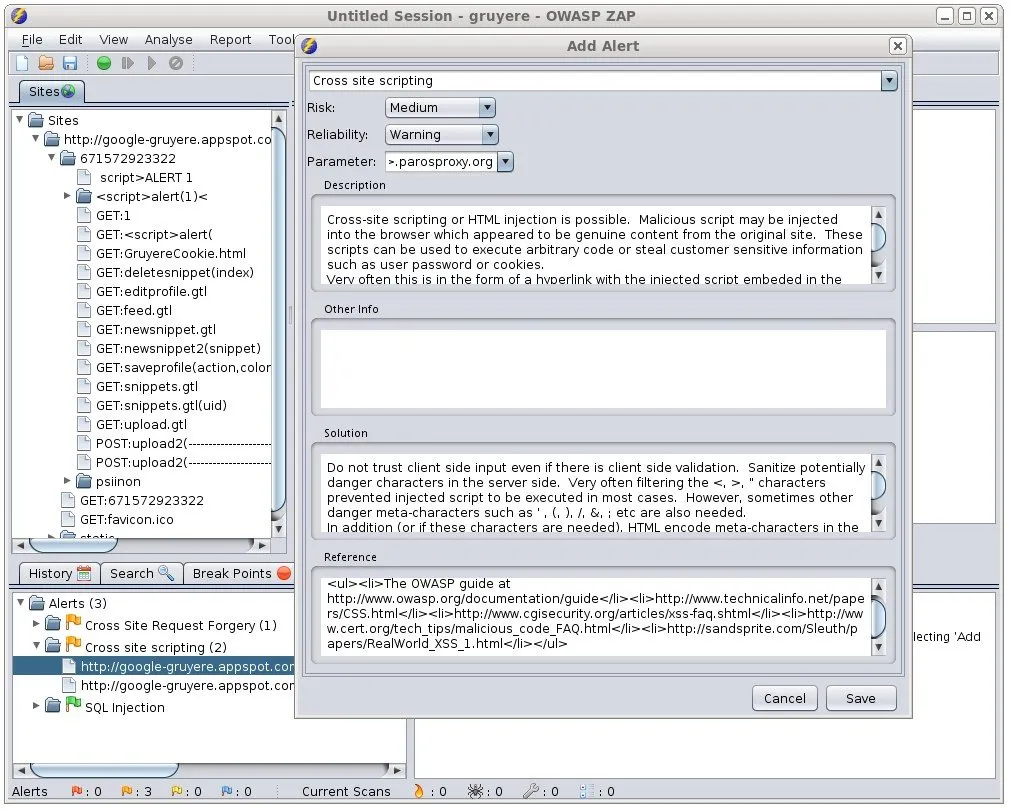
Task: Click down arrow of Solution scrollbar
Action: coord(879,523)
